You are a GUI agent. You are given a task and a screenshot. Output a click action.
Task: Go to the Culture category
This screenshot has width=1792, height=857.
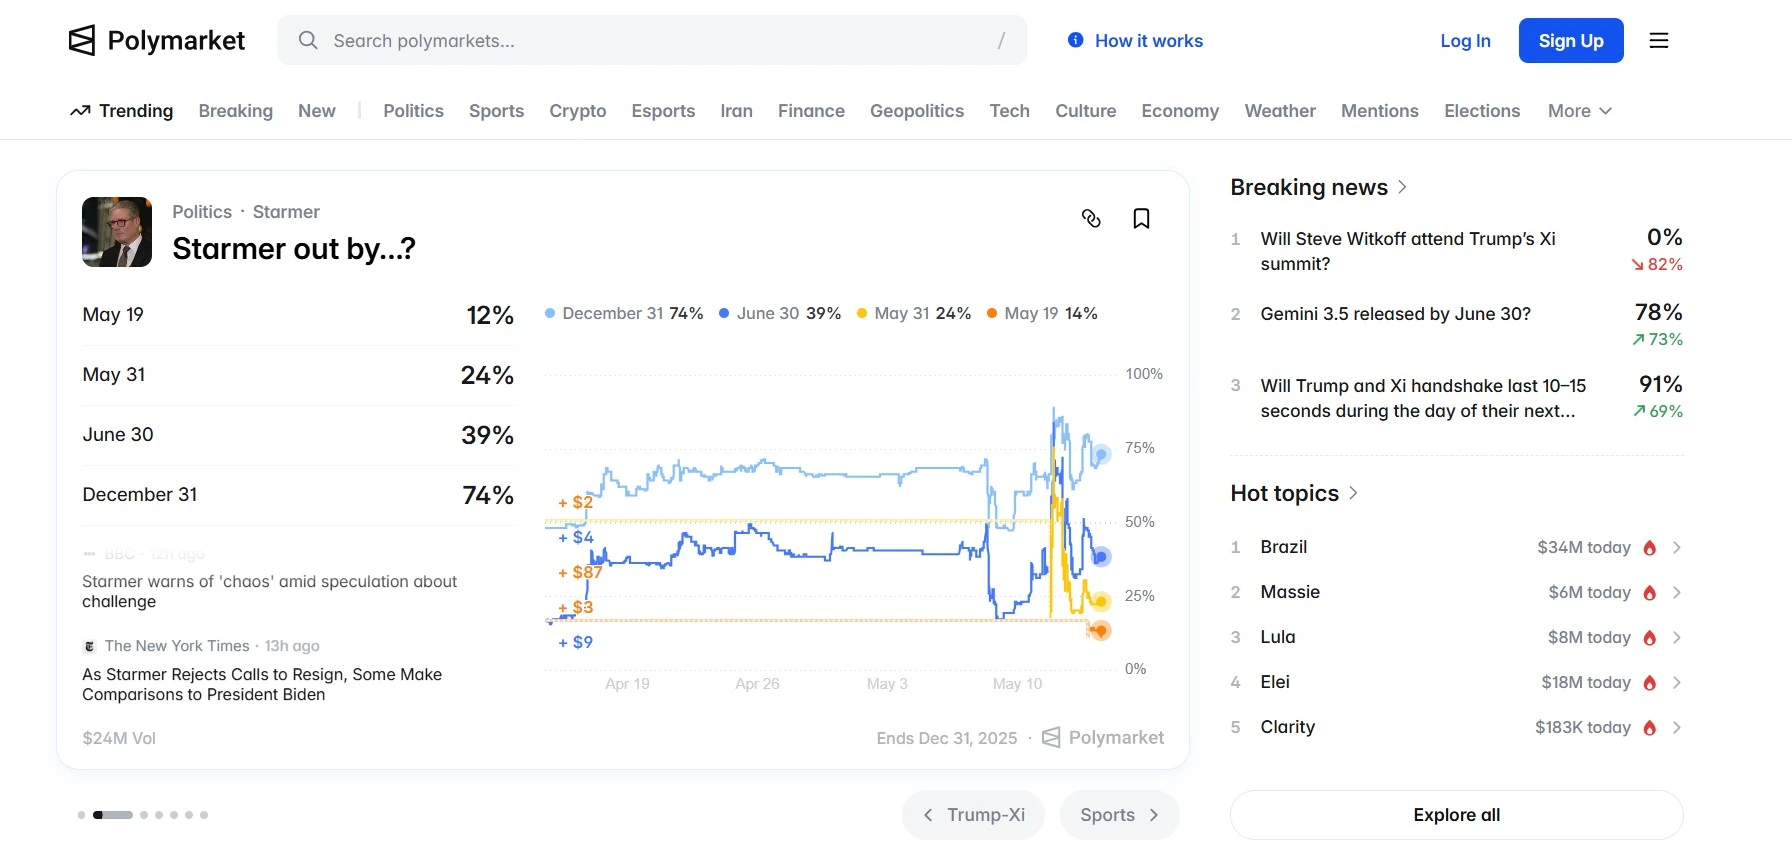click(1085, 111)
